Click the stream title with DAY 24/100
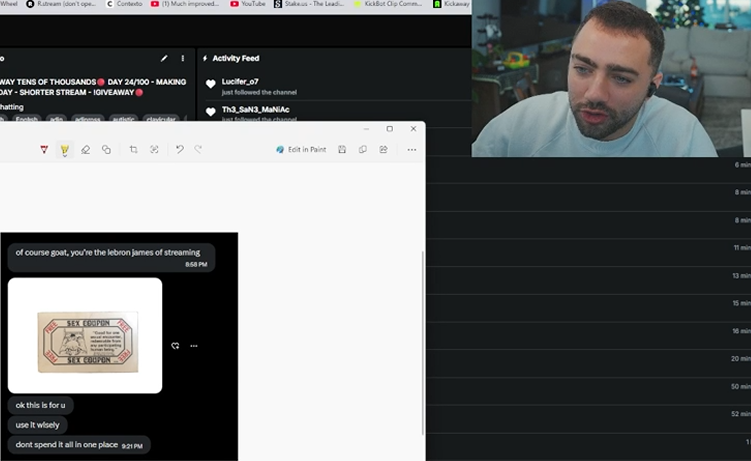Viewport: 751px width, 461px height. (x=93, y=87)
